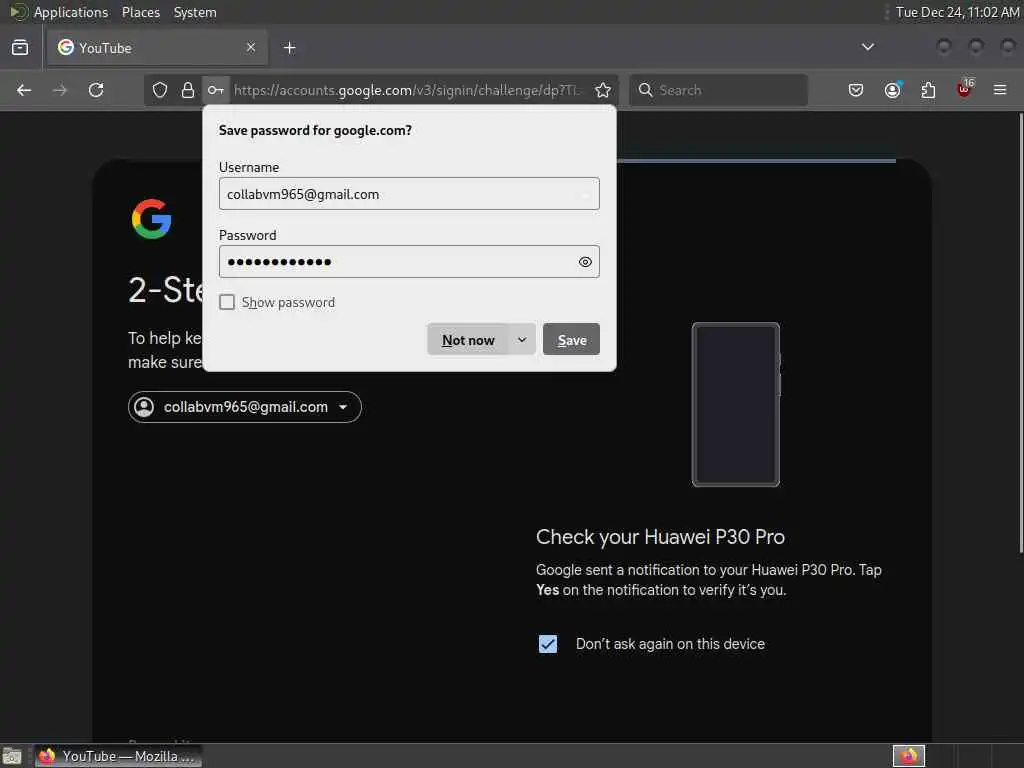
Task: Open the Firefox account icon
Action: click(892, 90)
